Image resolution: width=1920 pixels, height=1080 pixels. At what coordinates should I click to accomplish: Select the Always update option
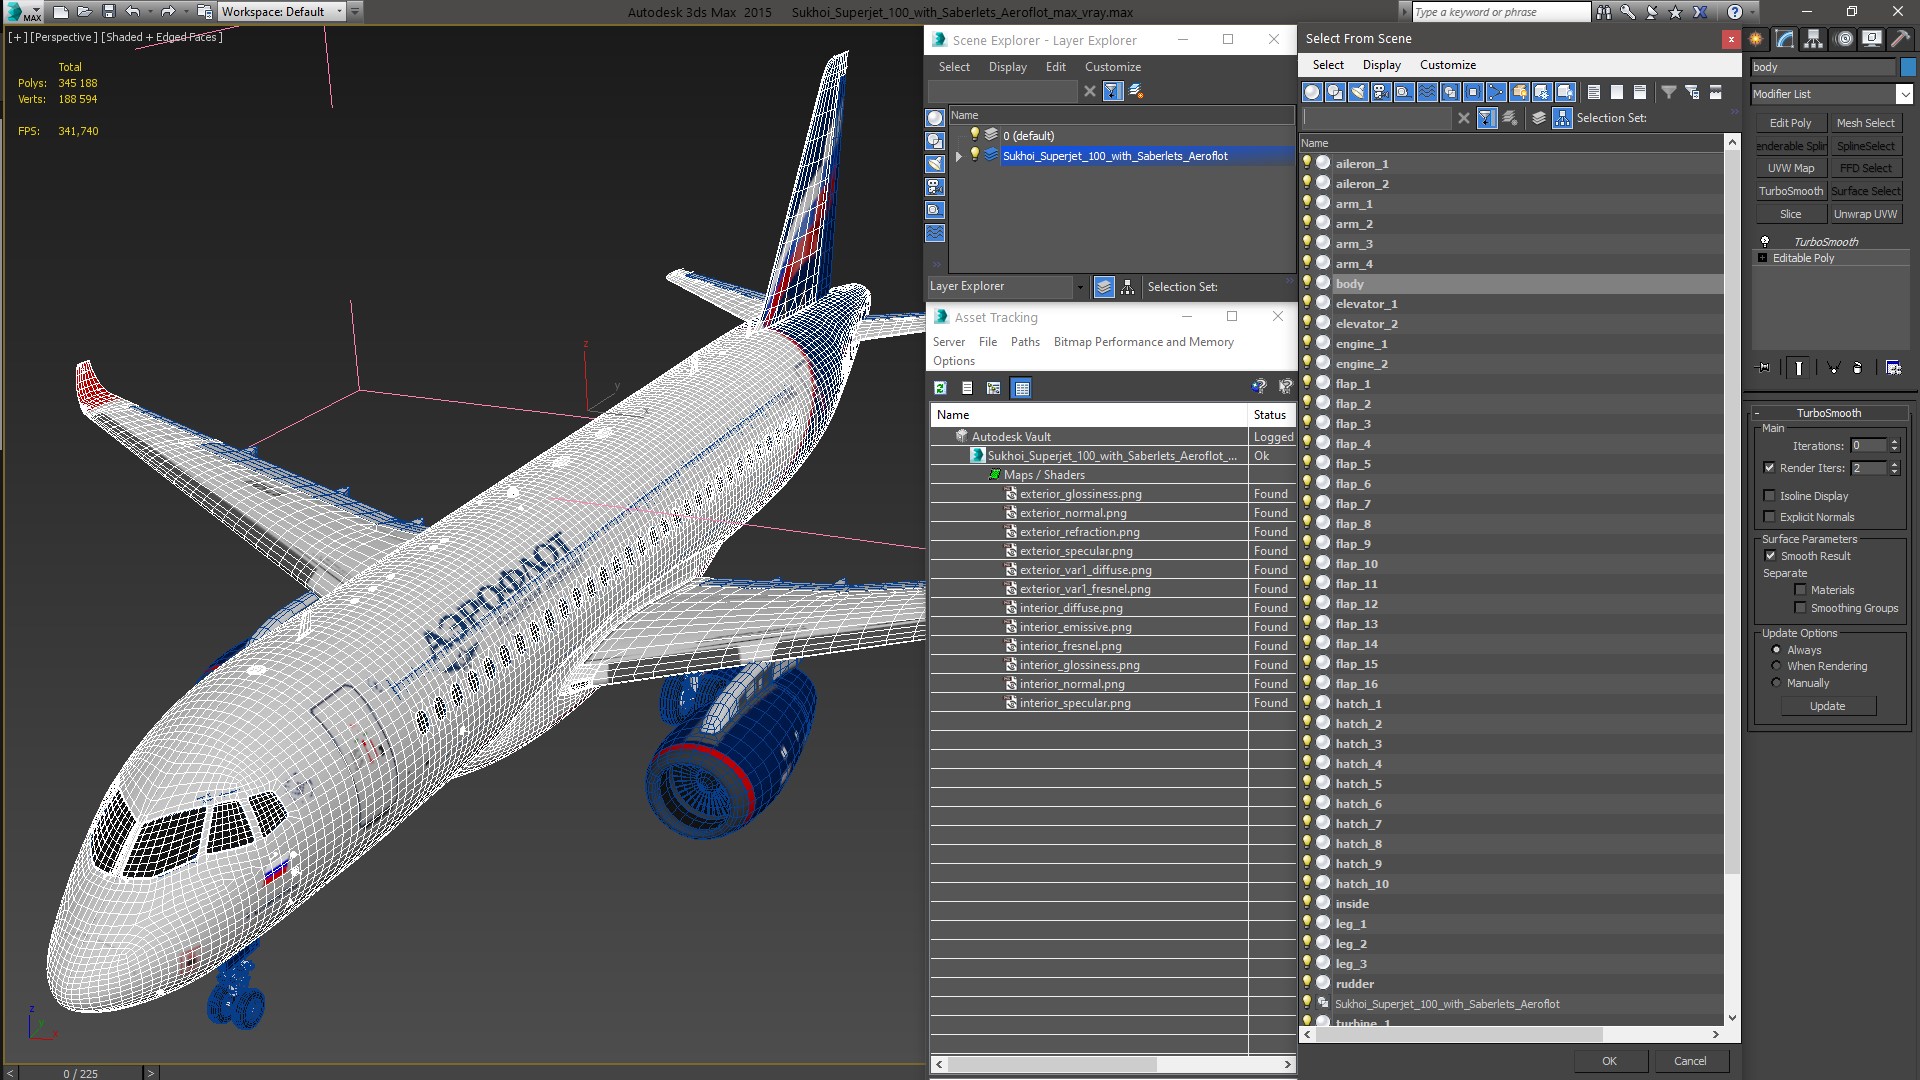1776,650
